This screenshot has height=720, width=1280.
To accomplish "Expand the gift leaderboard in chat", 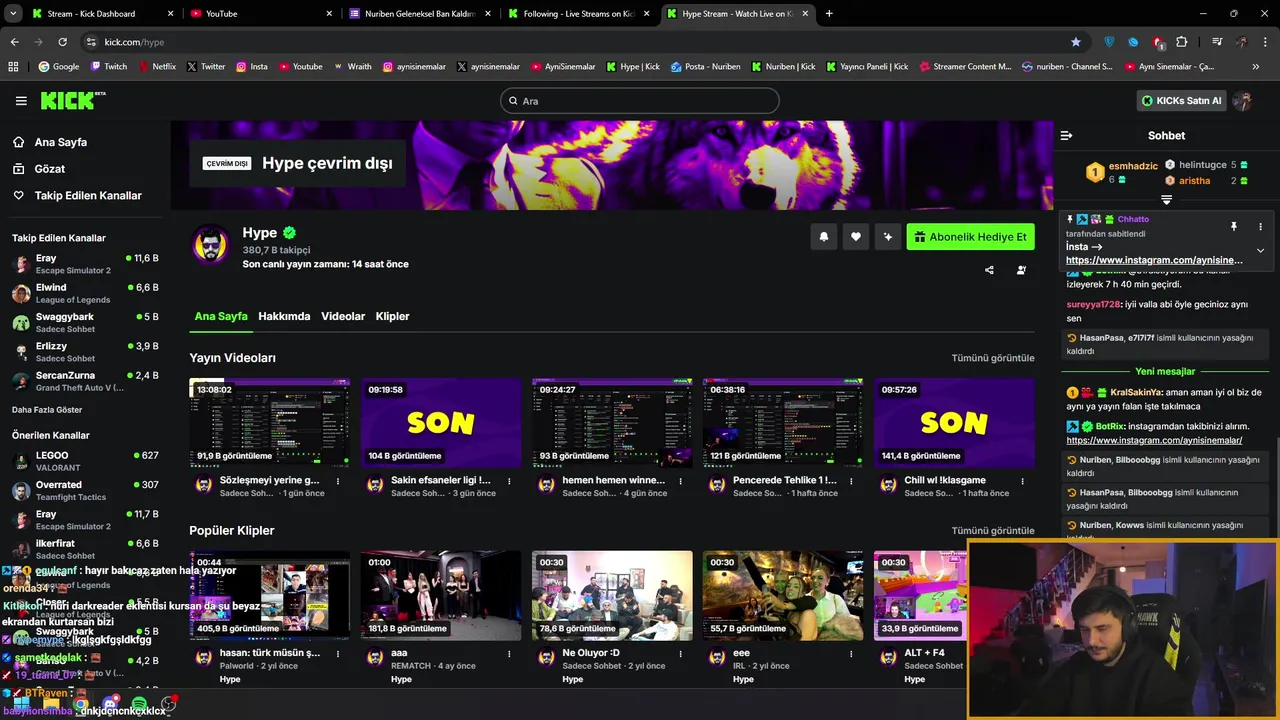I will pos(1166,200).
